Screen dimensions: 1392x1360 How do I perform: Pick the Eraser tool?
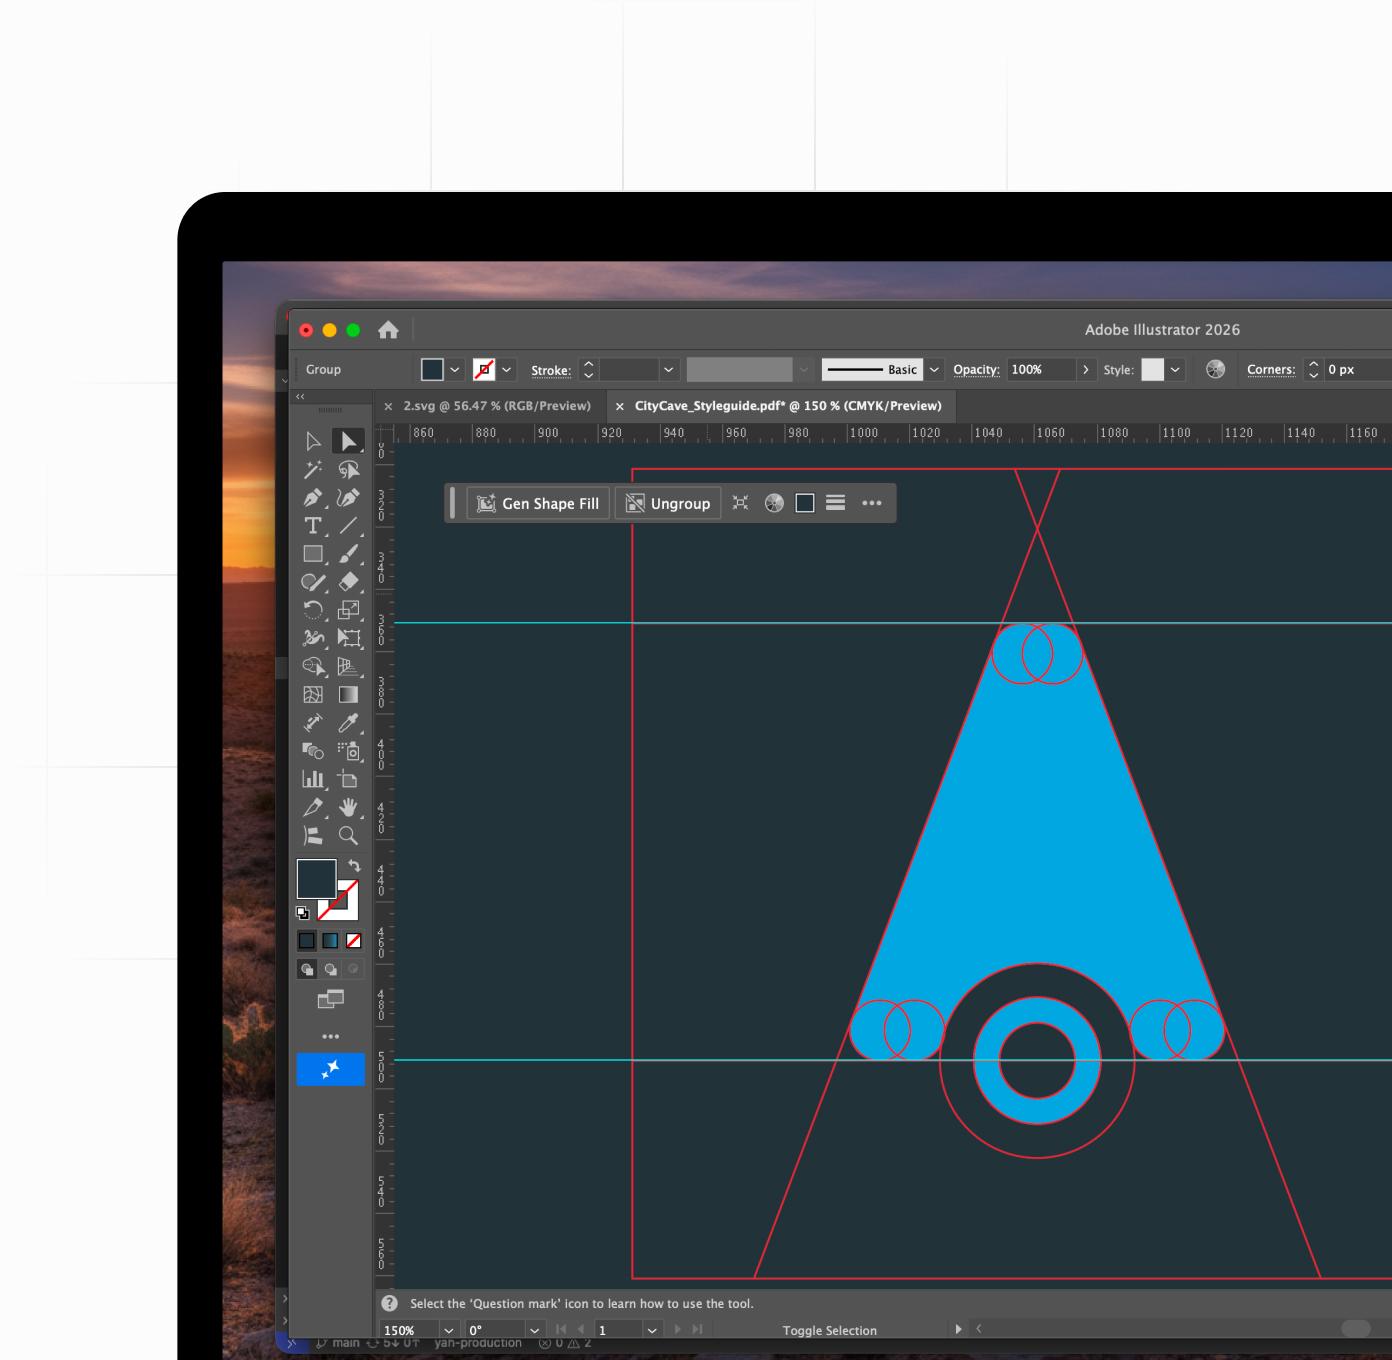tap(347, 581)
